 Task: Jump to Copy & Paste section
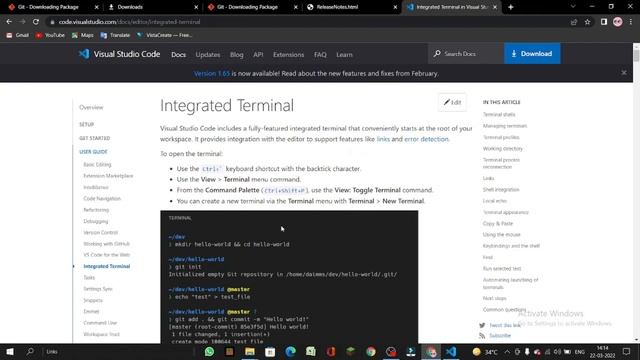tap(498, 223)
